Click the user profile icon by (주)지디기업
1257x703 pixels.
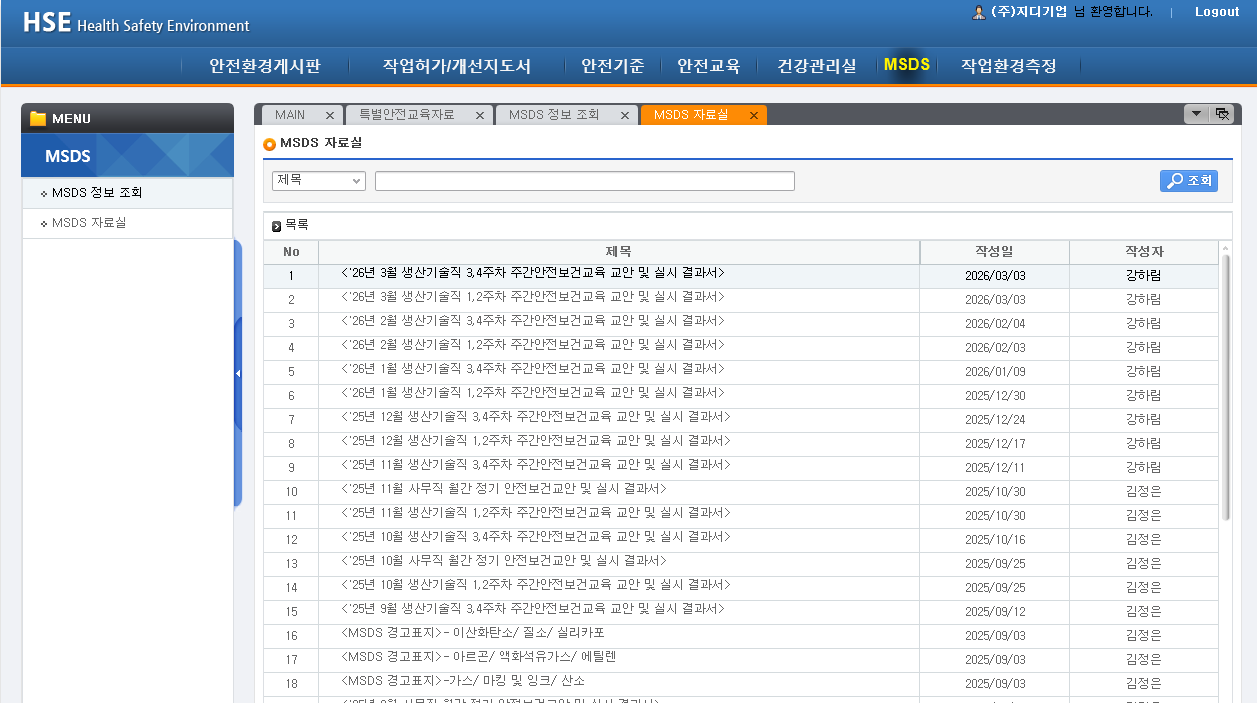(979, 13)
